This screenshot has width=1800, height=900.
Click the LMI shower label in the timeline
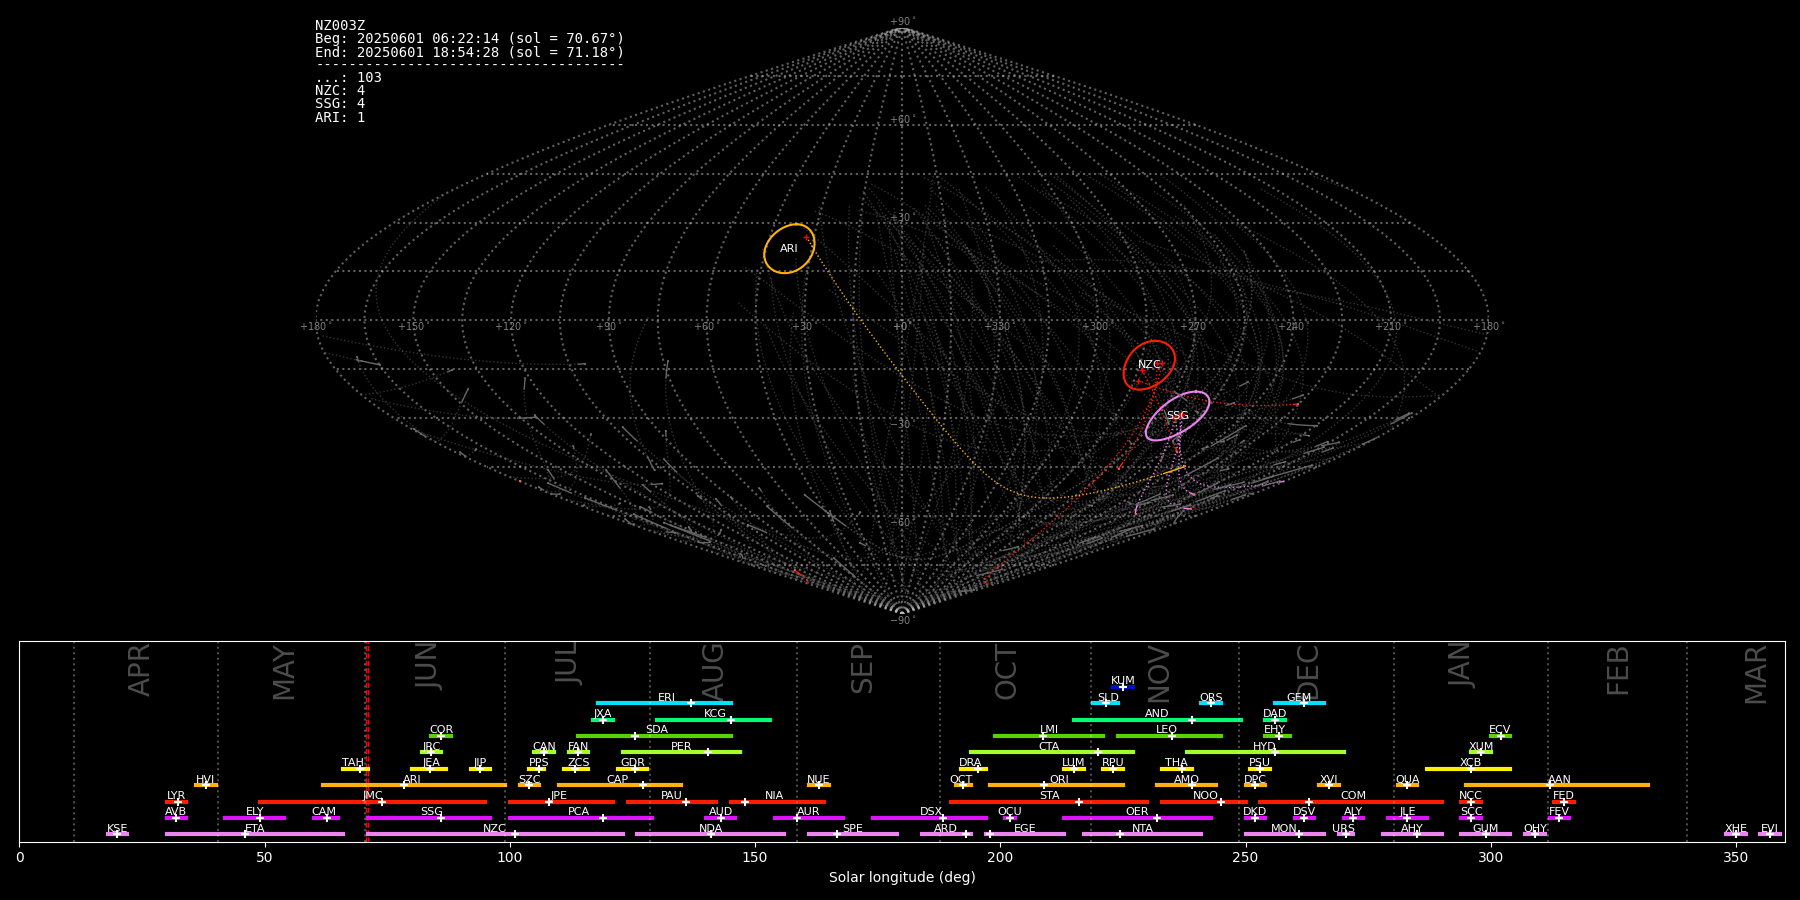click(1049, 730)
